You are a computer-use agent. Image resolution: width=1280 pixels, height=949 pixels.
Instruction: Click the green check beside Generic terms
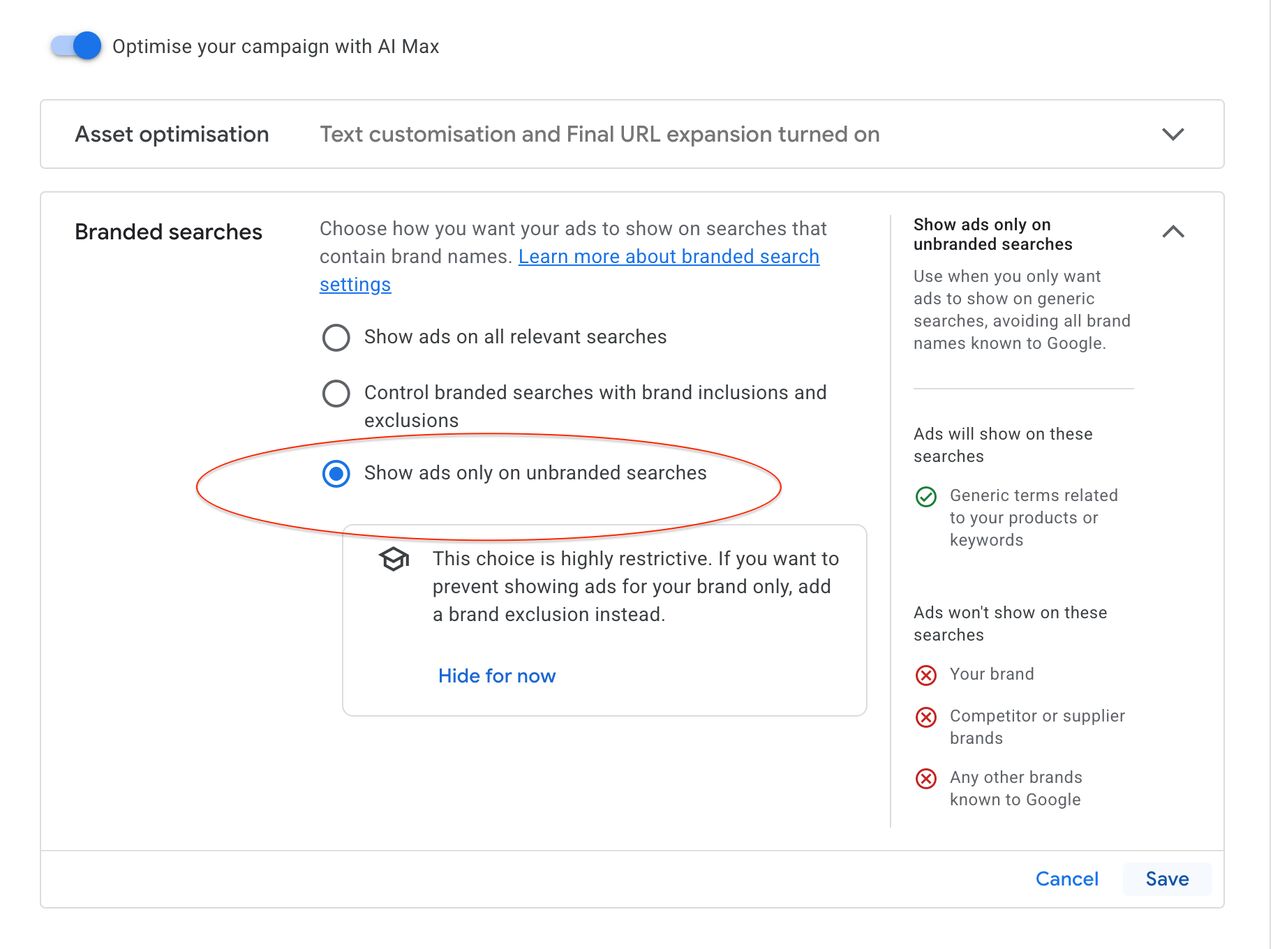pos(926,496)
